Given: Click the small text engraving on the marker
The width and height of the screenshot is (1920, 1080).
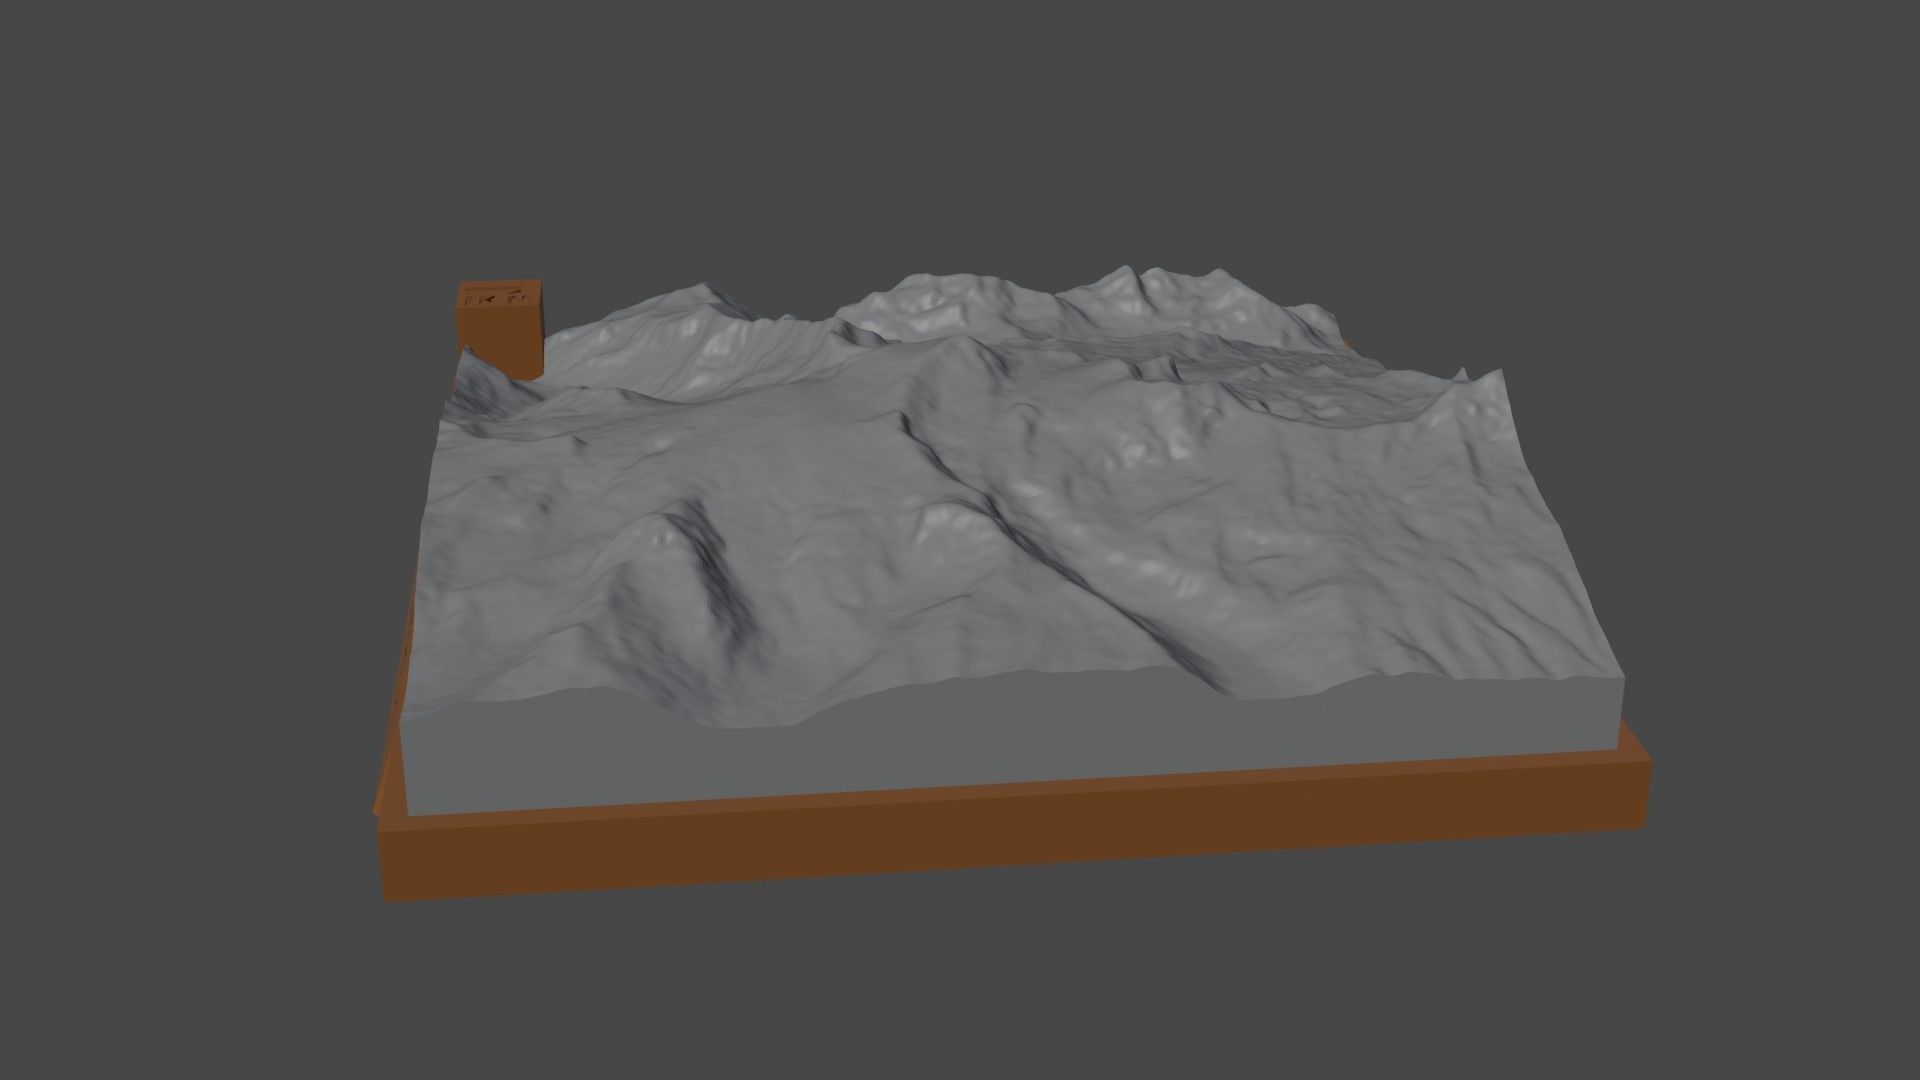Looking at the screenshot, I should pos(518,300).
